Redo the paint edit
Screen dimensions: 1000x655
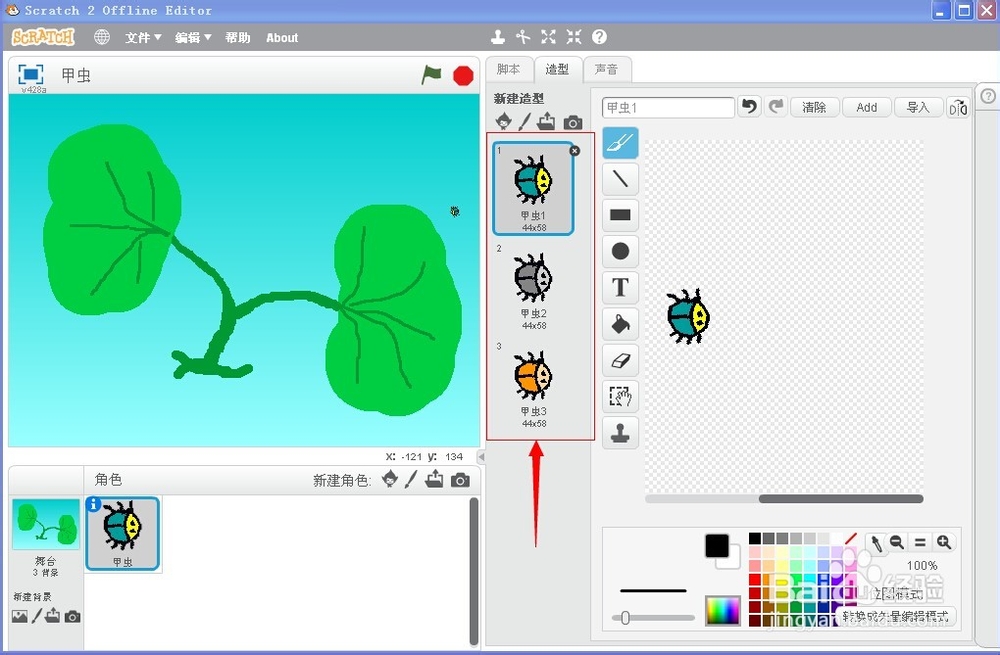click(x=776, y=107)
